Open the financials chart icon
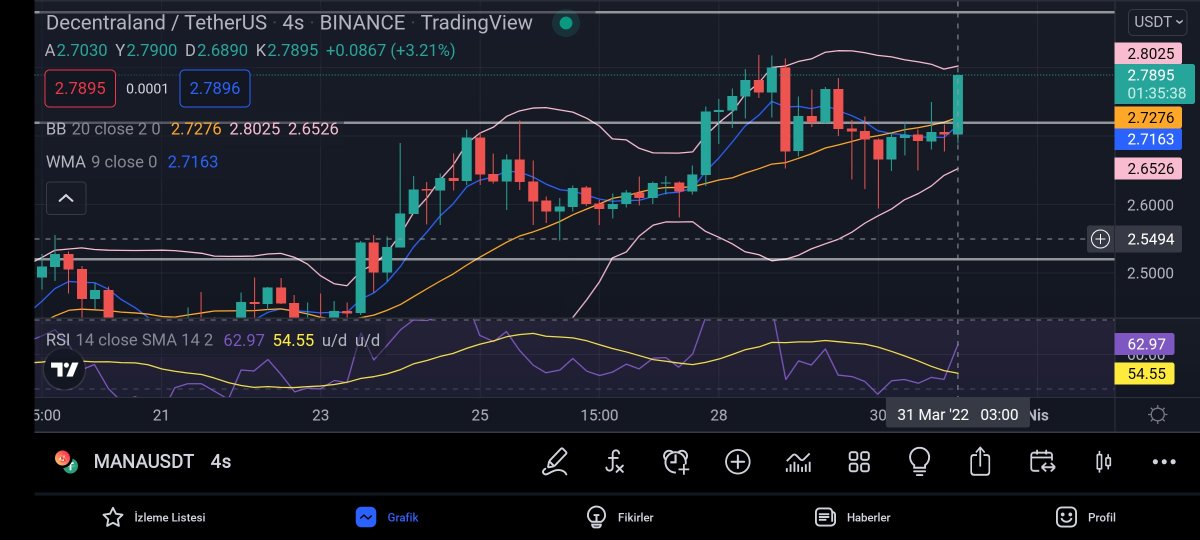The image size is (1200, 540). (799, 461)
